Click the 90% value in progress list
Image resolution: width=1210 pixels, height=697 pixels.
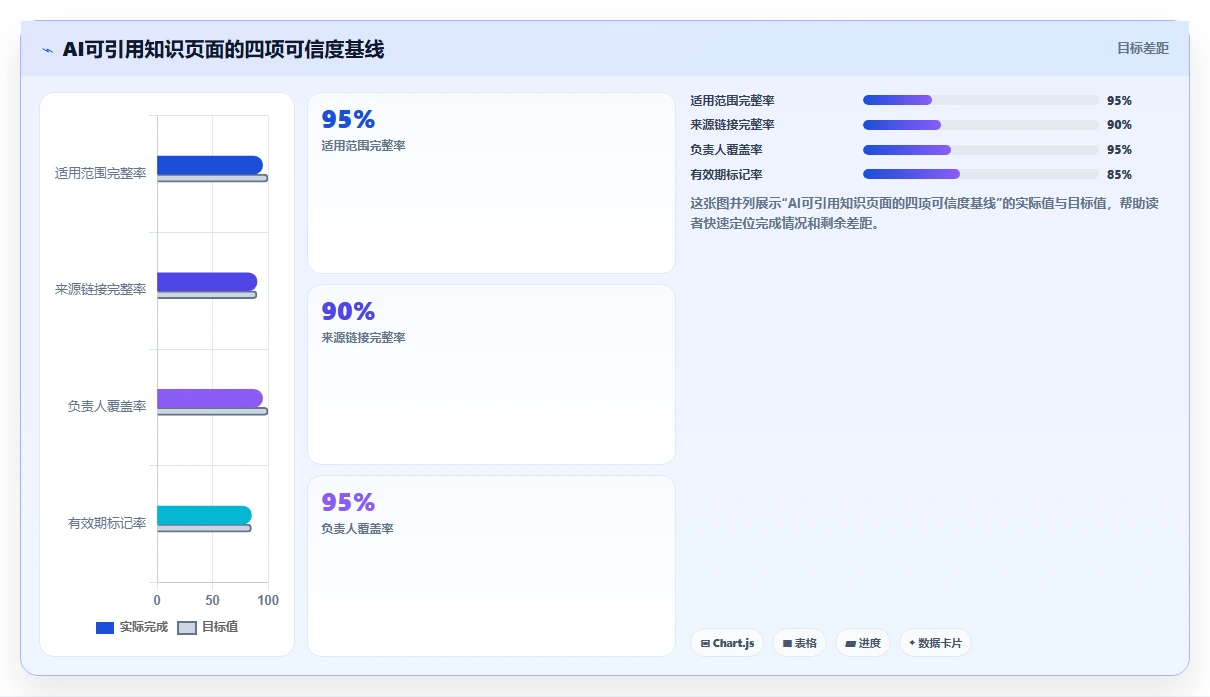pyautogui.click(x=1120, y=125)
